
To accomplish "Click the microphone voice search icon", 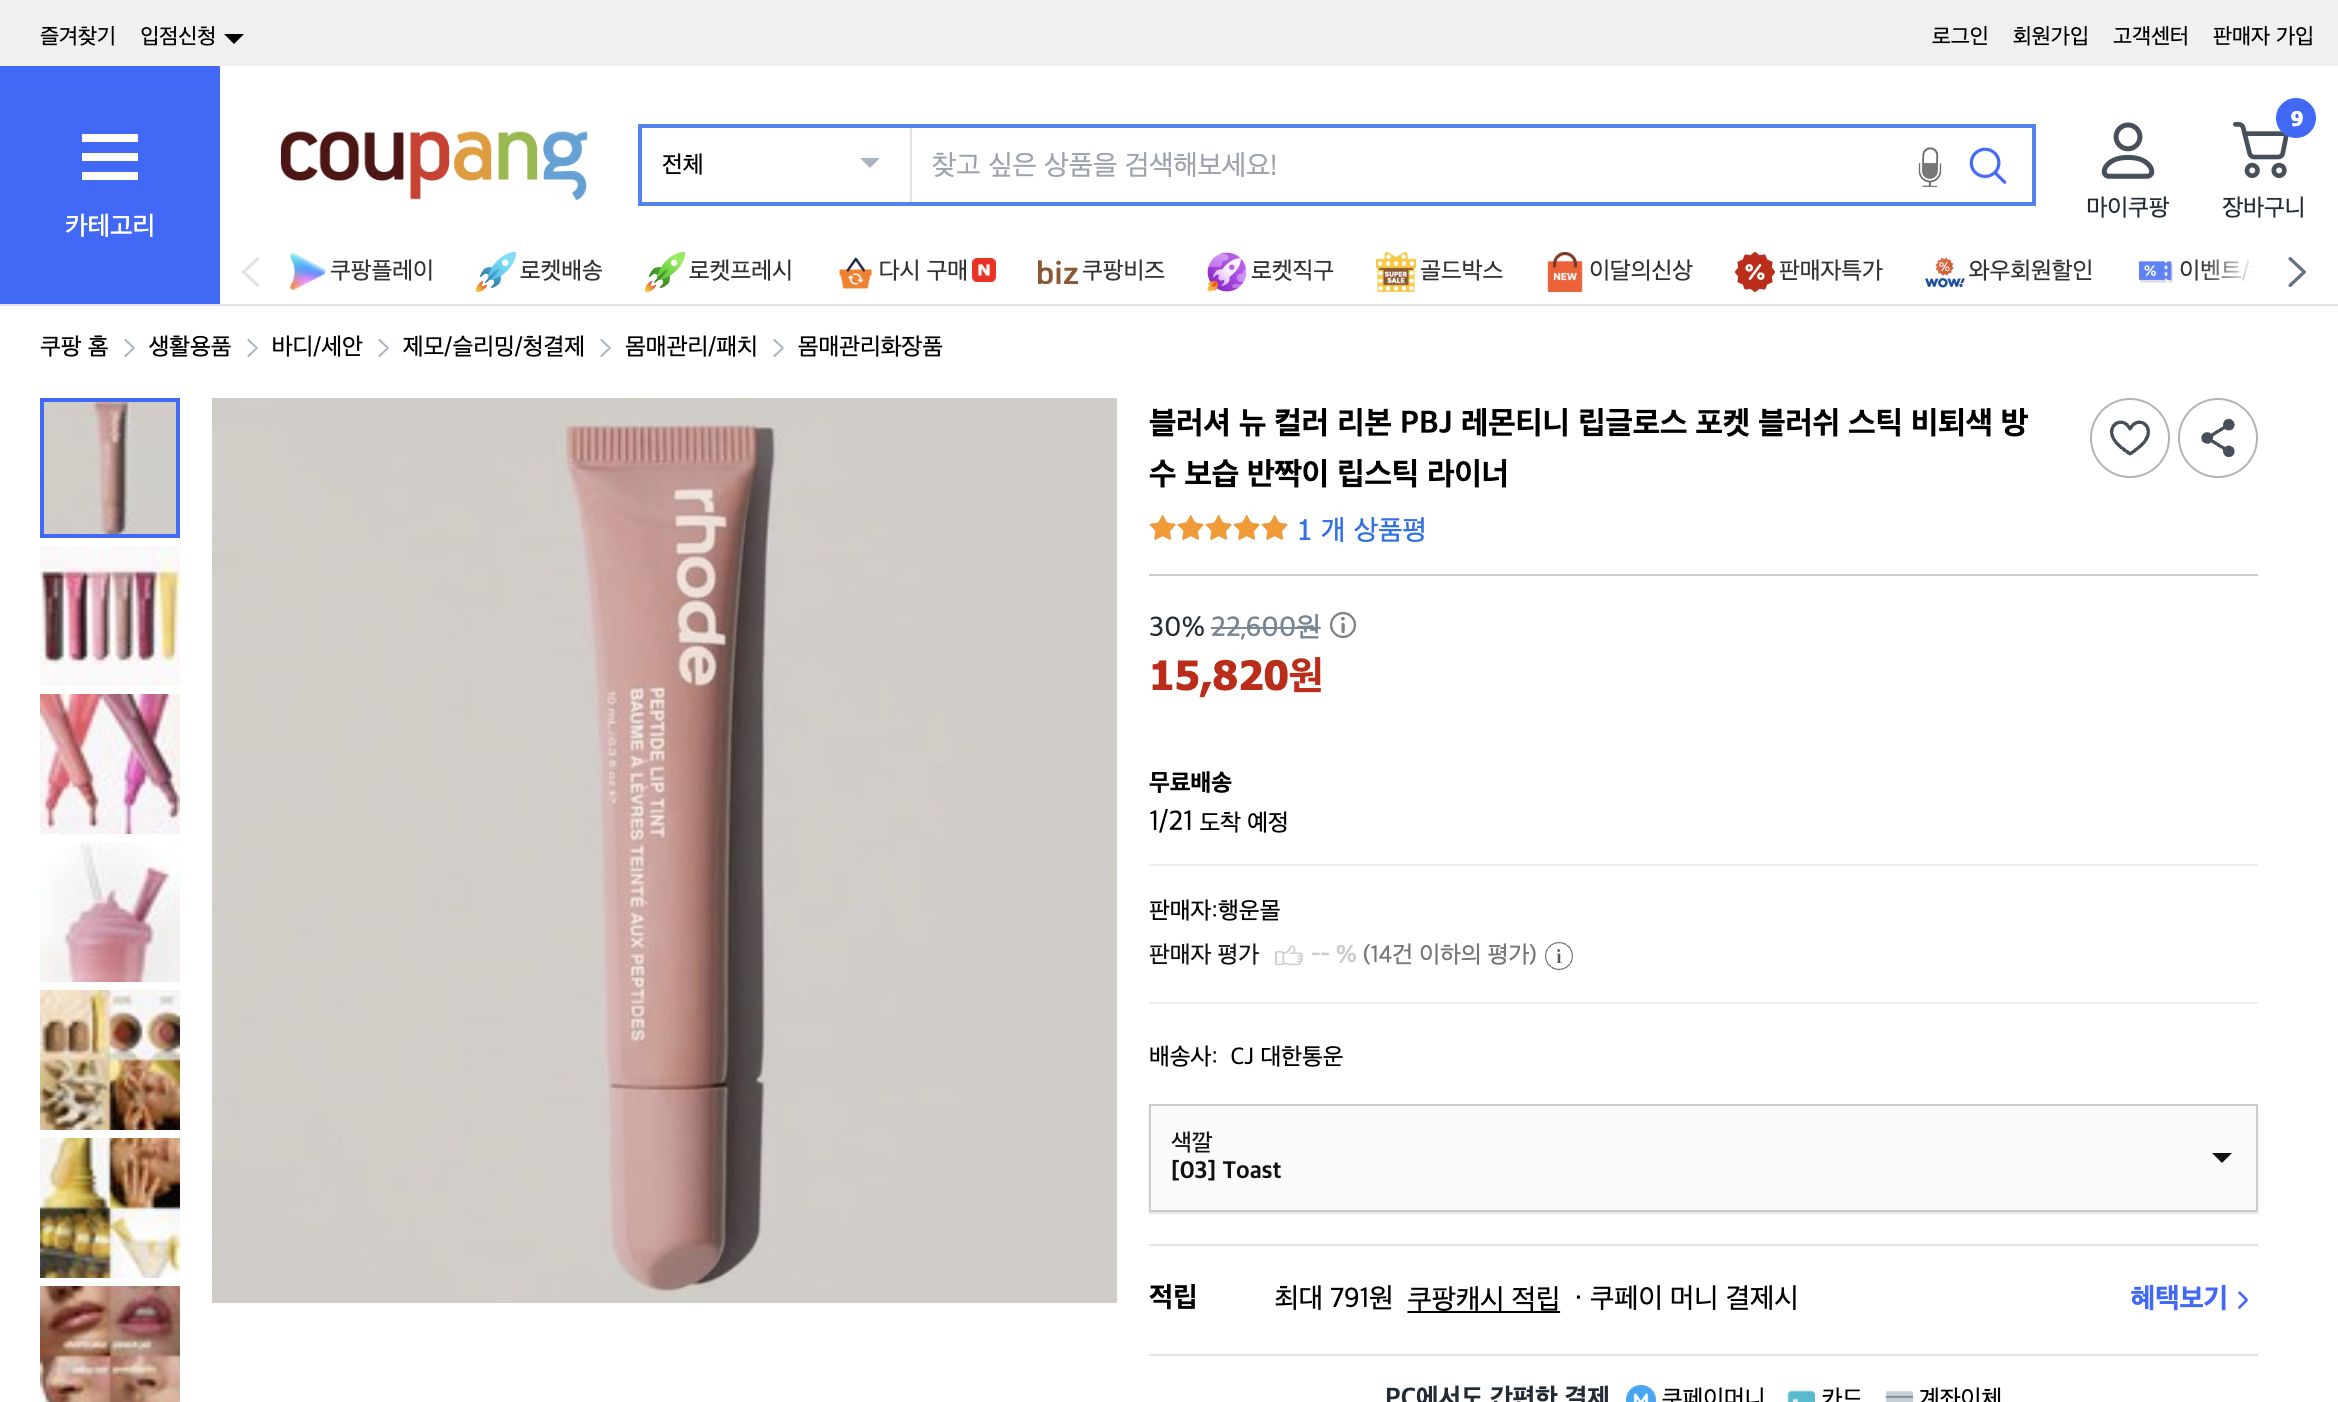I will coord(1928,166).
